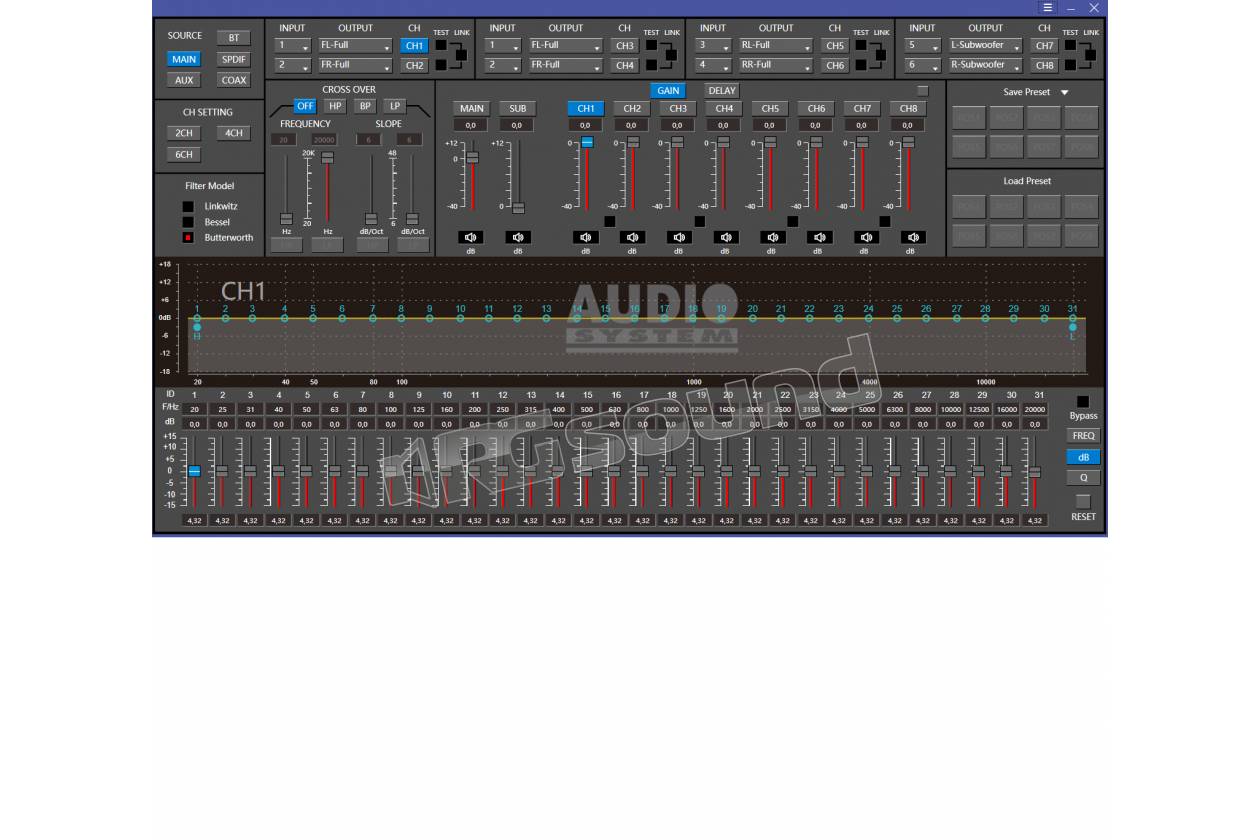Switch EQ edit mode to Q
Screen dimensions: 1260x840
[x=1083, y=478]
